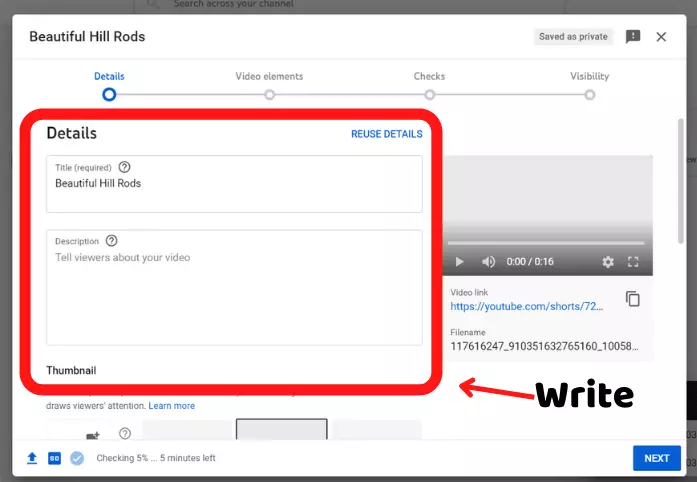Click into the Title text field

coord(234,184)
